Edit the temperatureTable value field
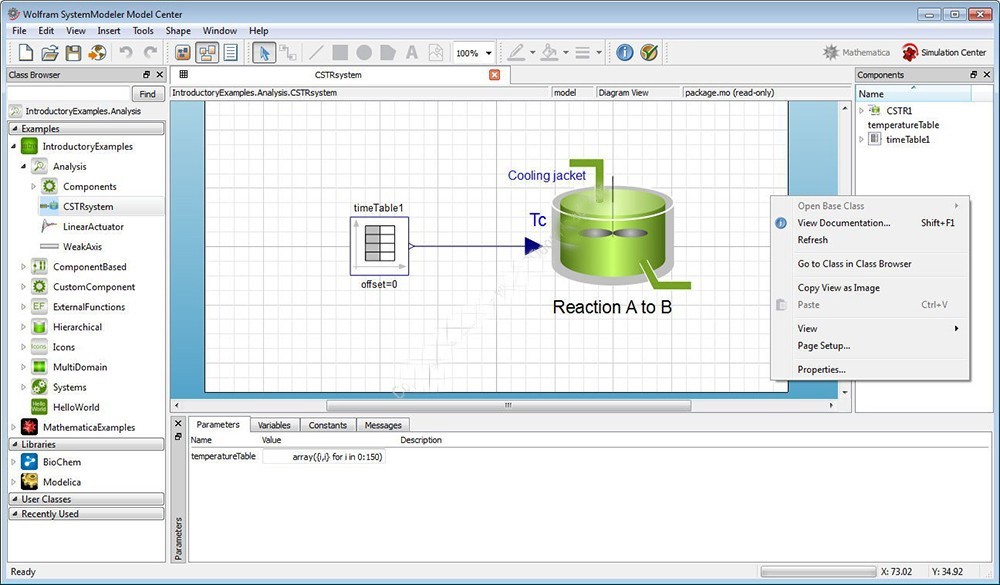The width and height of the screenshot is (1000, 585). pyautogui.click(x=323, y=457)
